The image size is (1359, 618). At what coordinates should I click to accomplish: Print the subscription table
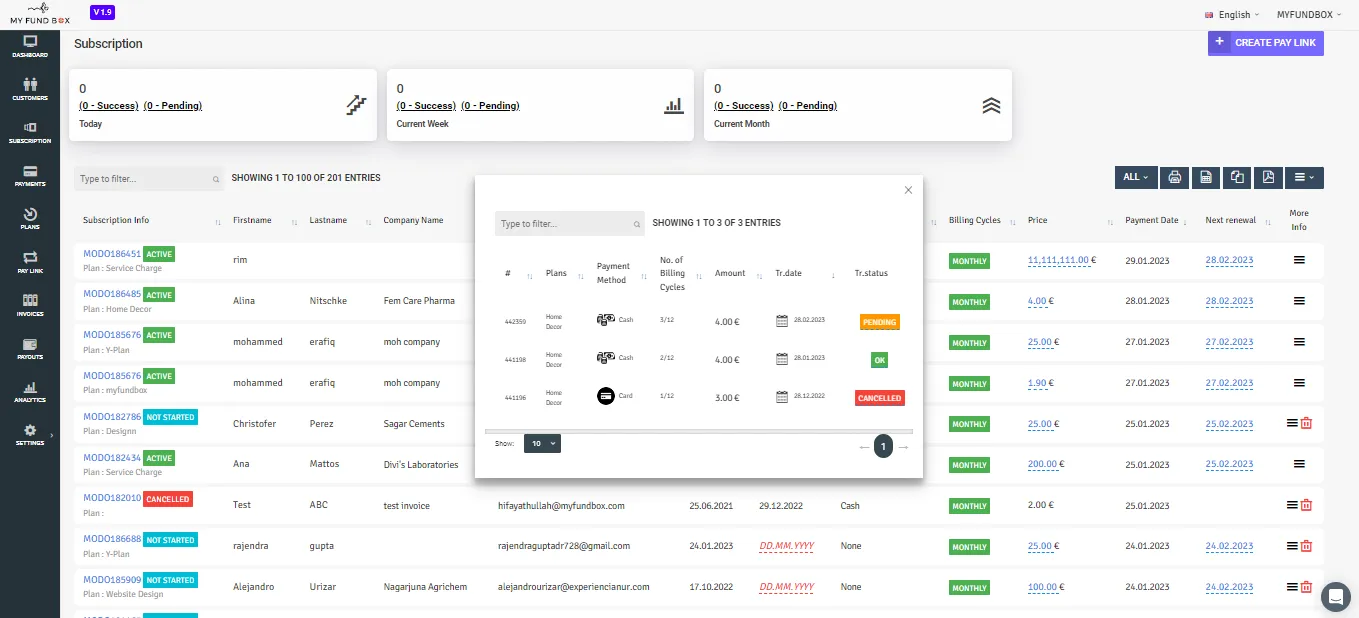pos(1175,177)
